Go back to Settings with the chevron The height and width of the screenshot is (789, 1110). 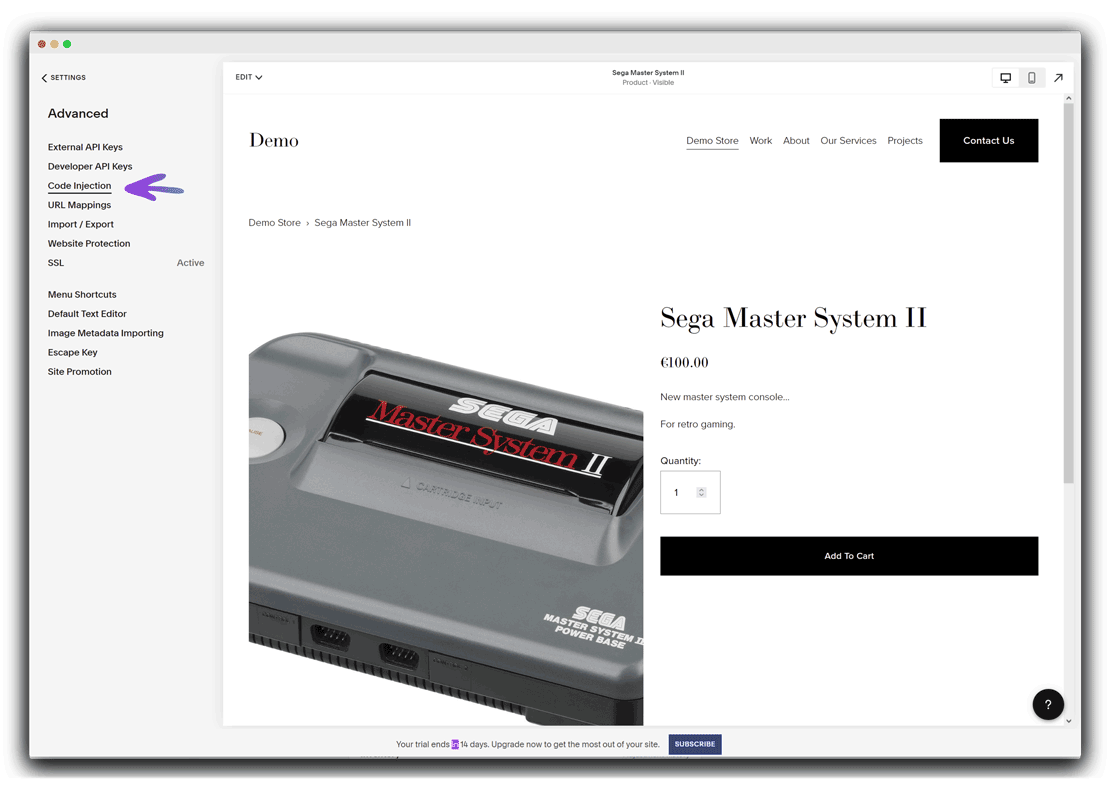[44, 78]
